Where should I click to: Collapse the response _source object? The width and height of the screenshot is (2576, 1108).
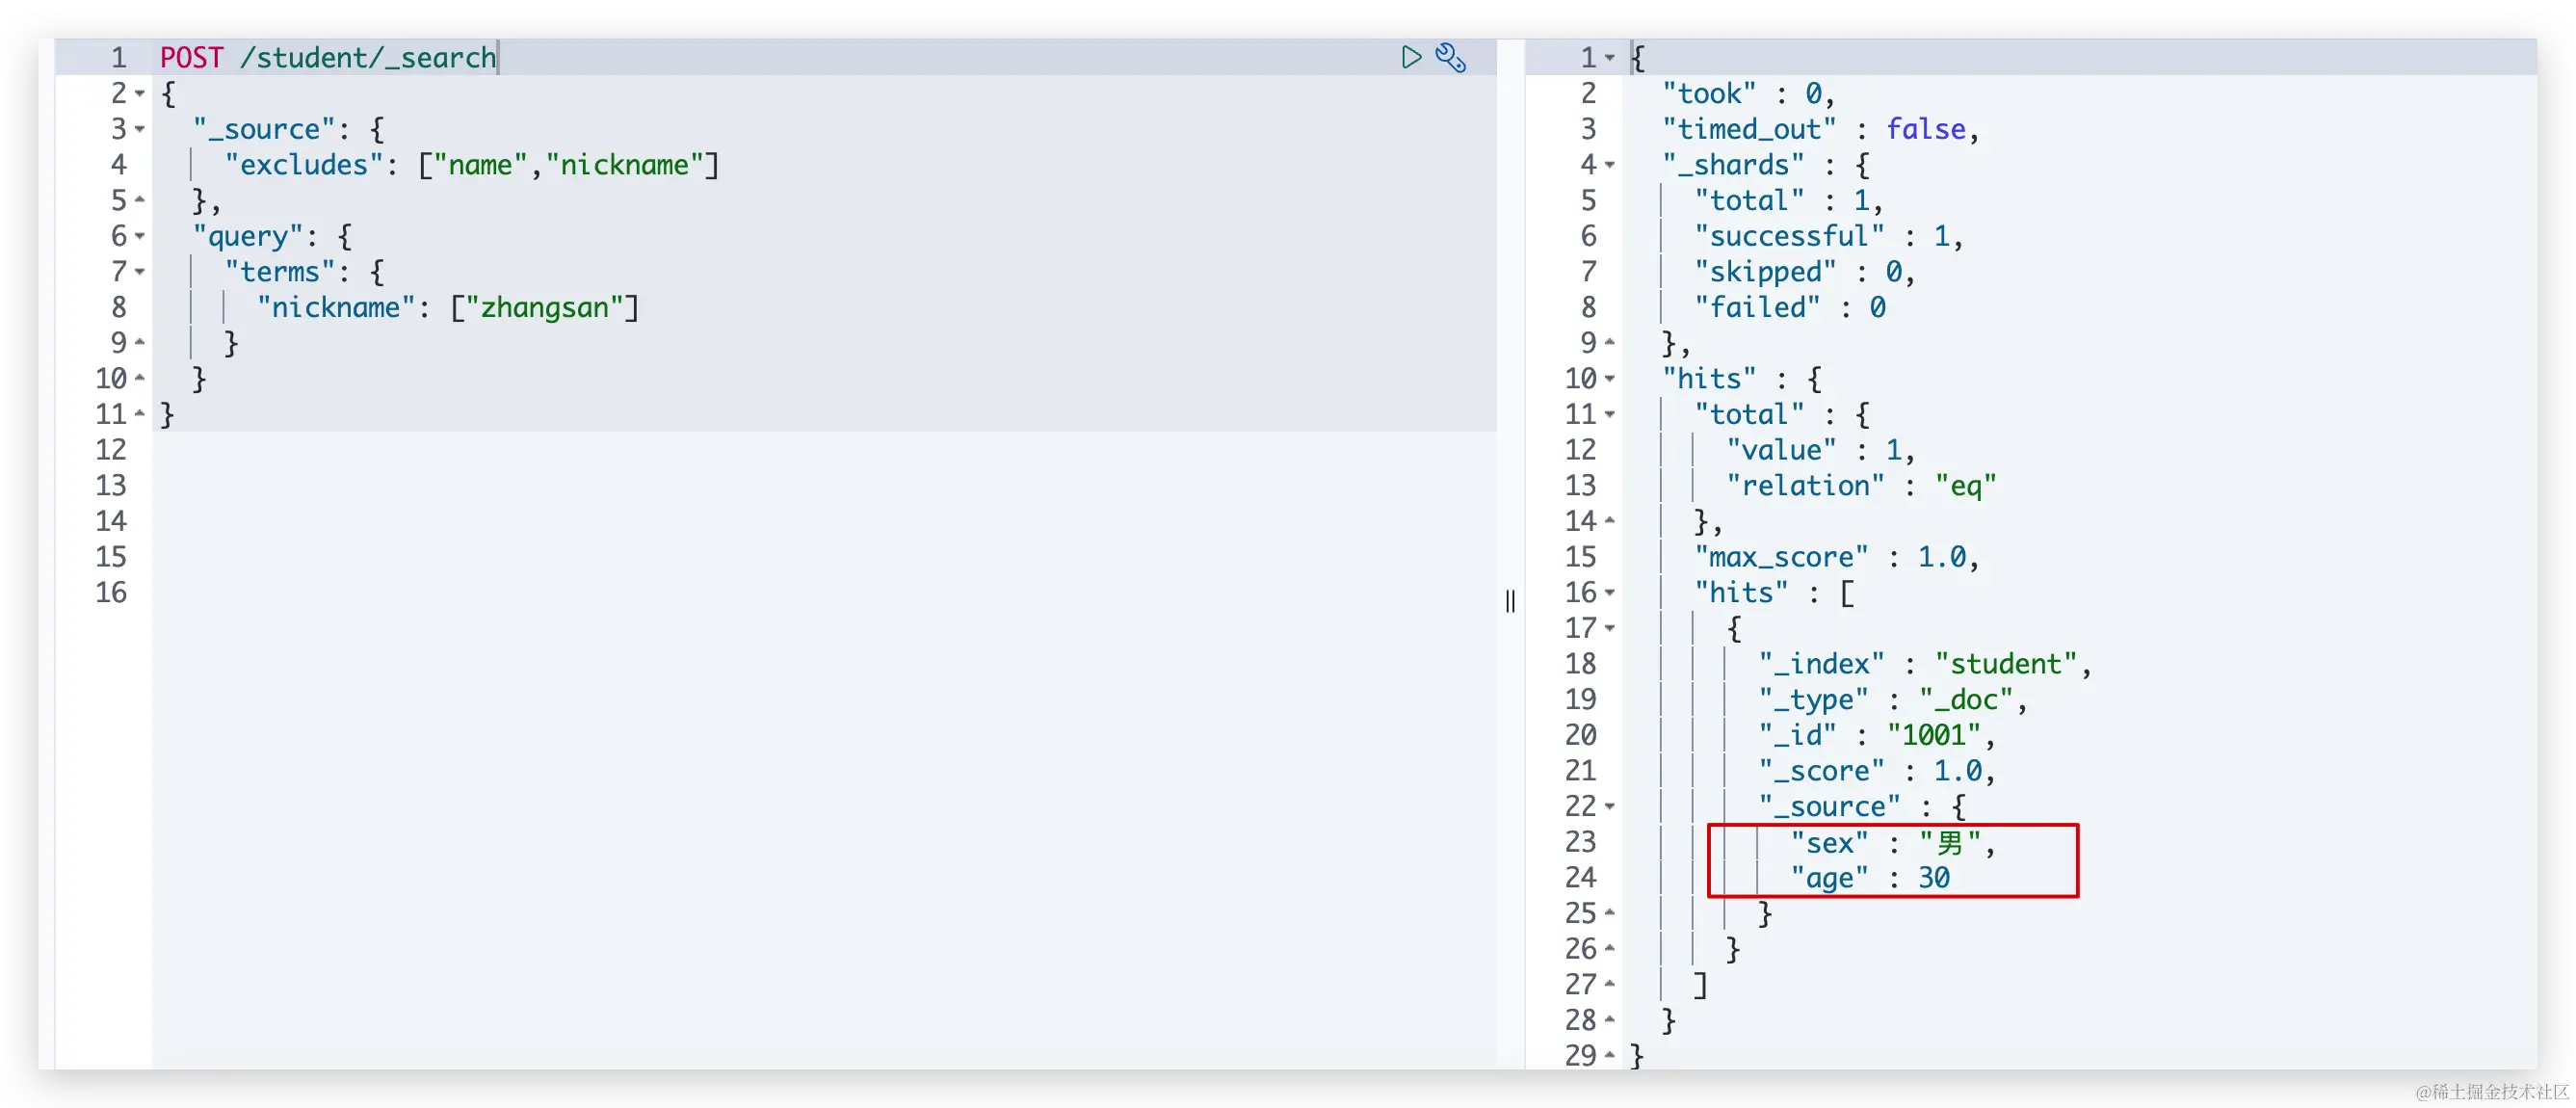coord(1610,806)
